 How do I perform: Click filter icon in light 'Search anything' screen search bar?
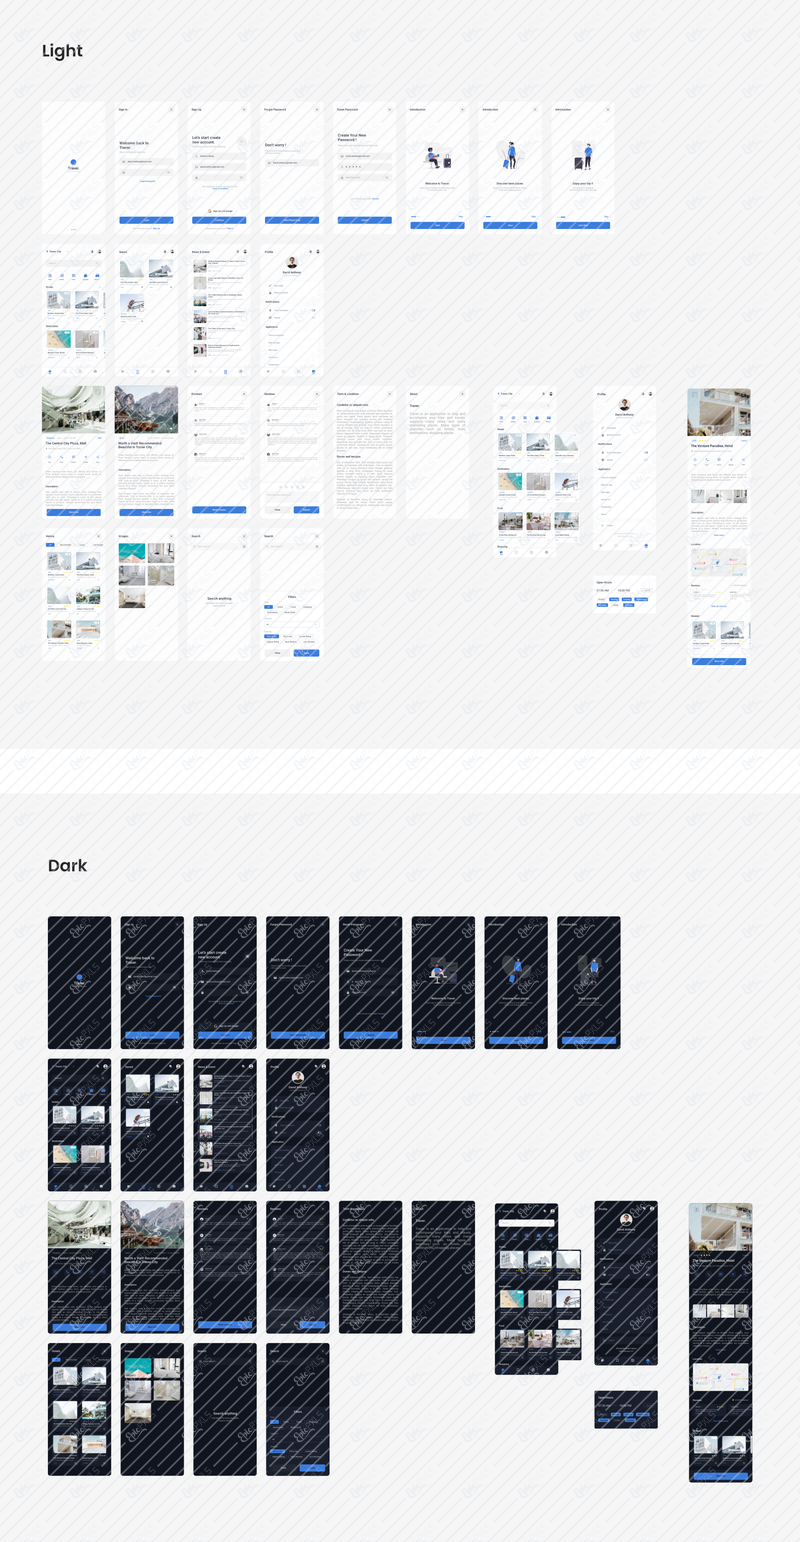click(x=243, y=546)
